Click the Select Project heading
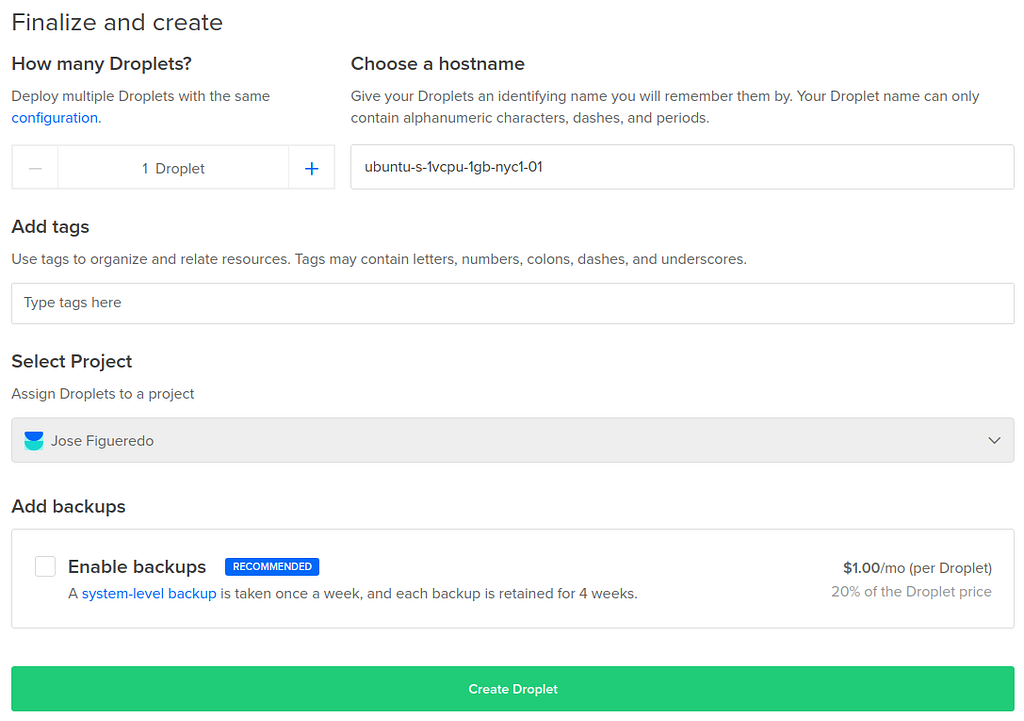1024x721 pixels. click(x=72, y=361)
